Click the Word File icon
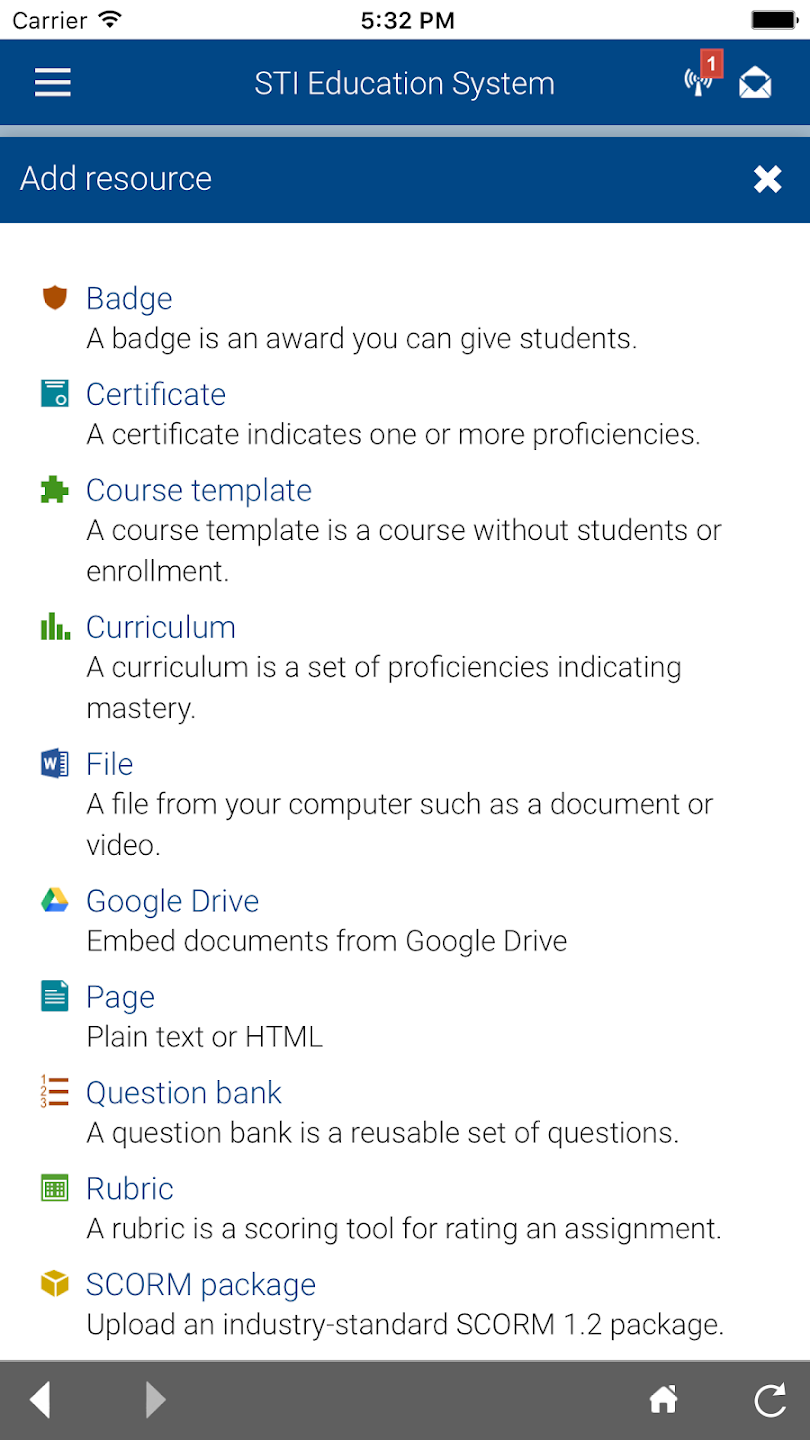Screen dimensions: 810x1440 tap(54, 764)
